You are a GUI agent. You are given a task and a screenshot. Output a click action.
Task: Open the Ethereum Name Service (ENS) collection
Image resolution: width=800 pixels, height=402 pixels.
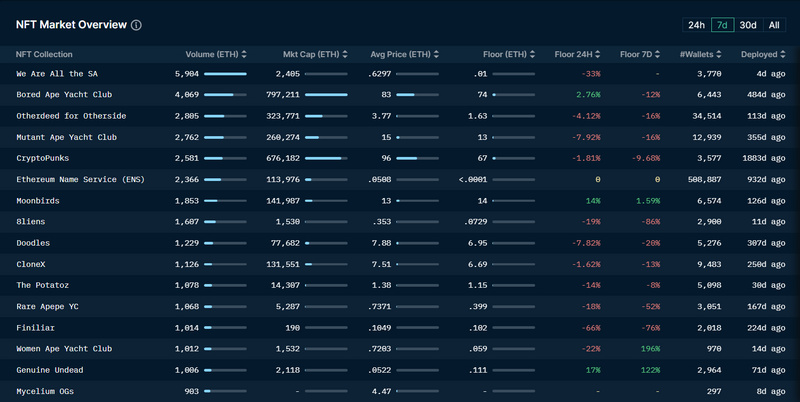click(80, 180)
